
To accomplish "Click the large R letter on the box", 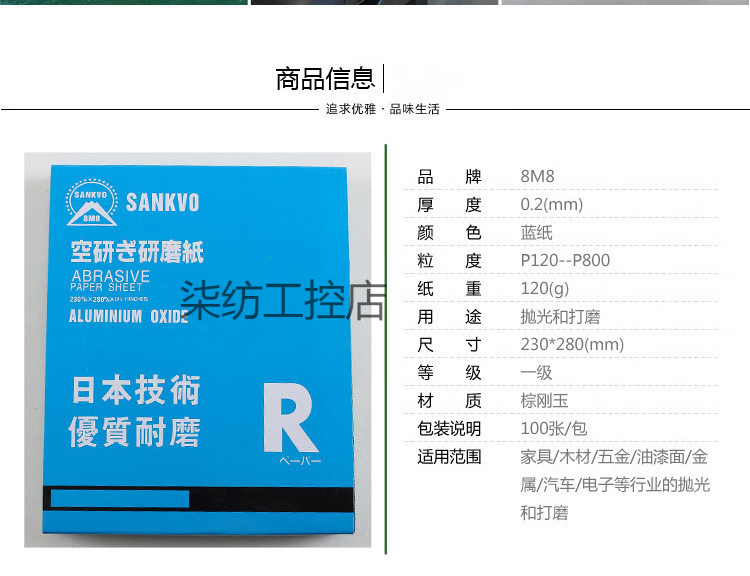I will pyautogui.click(x=290, y=418).
